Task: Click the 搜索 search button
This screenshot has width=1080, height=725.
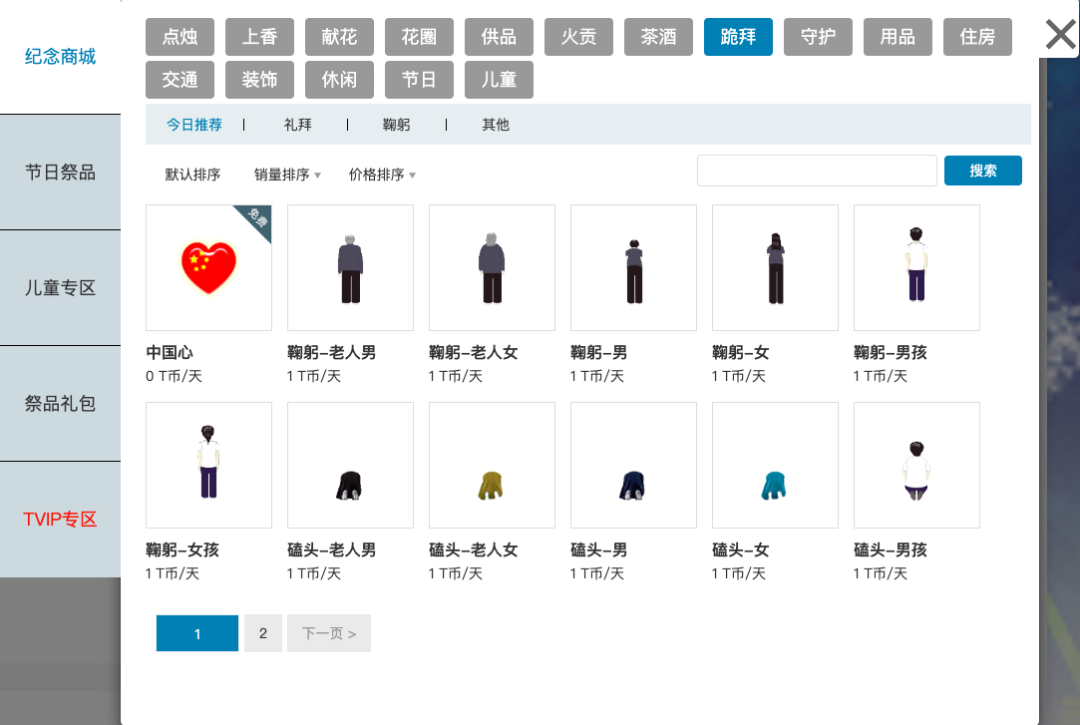Action: coord(983,171)
